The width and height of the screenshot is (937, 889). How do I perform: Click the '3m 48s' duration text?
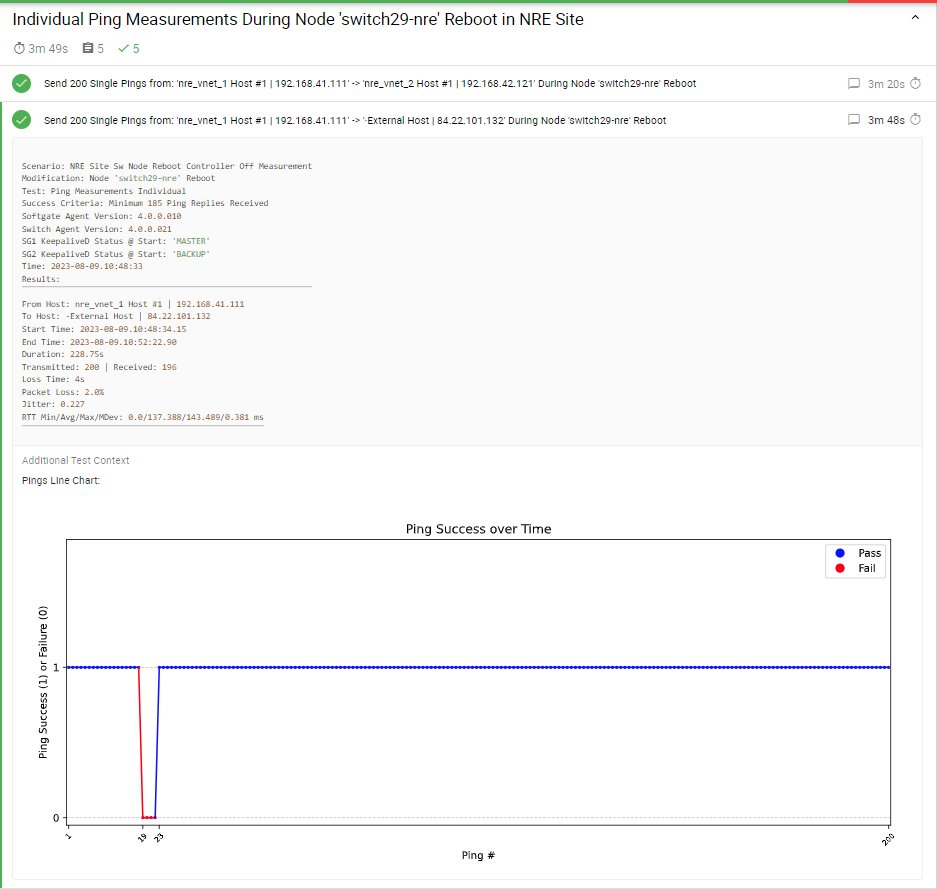(886, 120)
